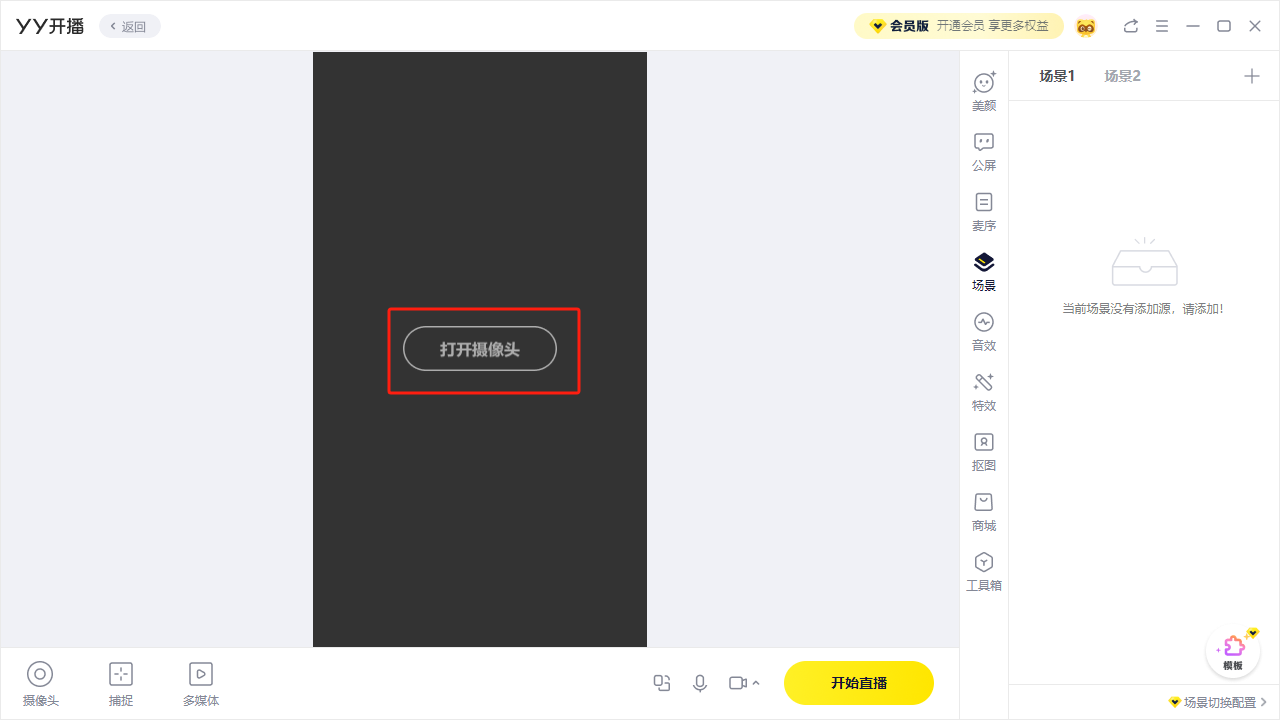Add a 摄像头 camera source
The height and width of the screenshot is (720, 1280).
coord(40,684)
